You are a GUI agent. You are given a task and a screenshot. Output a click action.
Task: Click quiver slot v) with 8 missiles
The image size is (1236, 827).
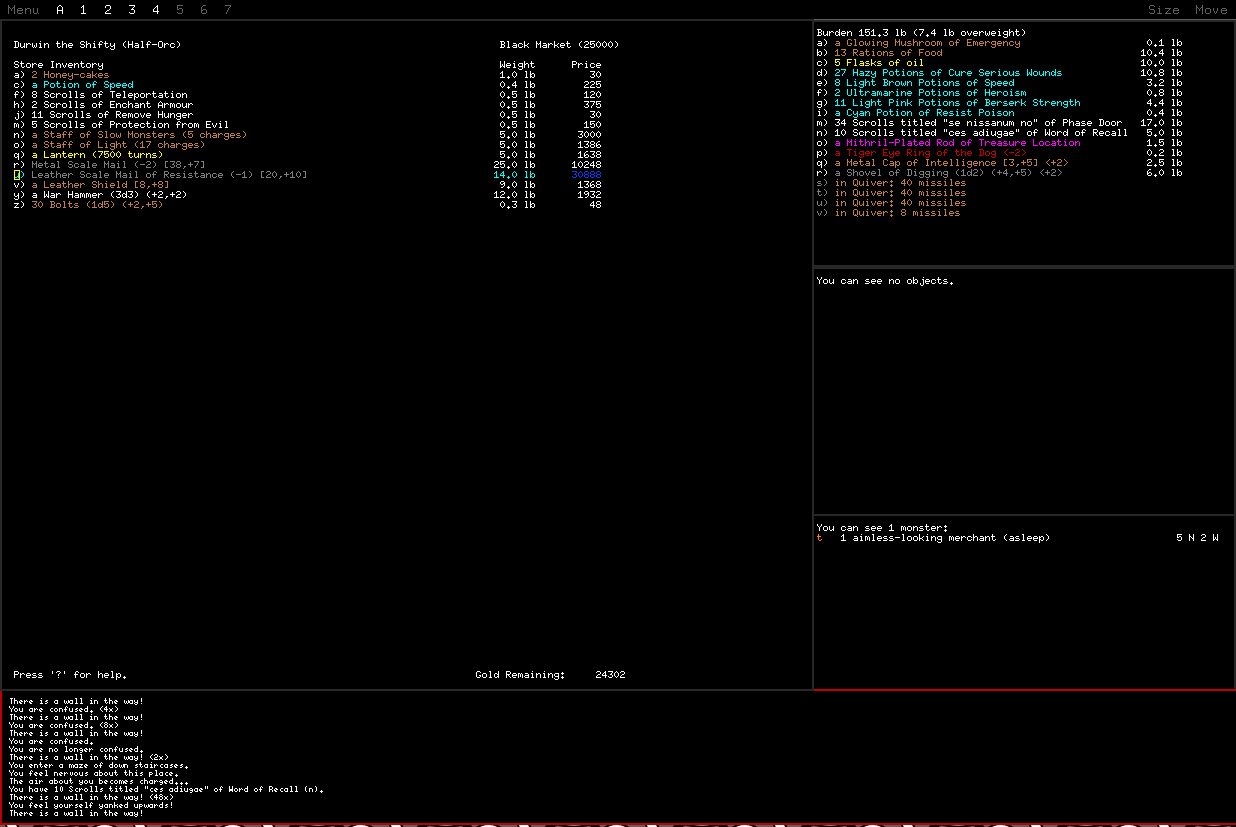[x=888, y=213]
